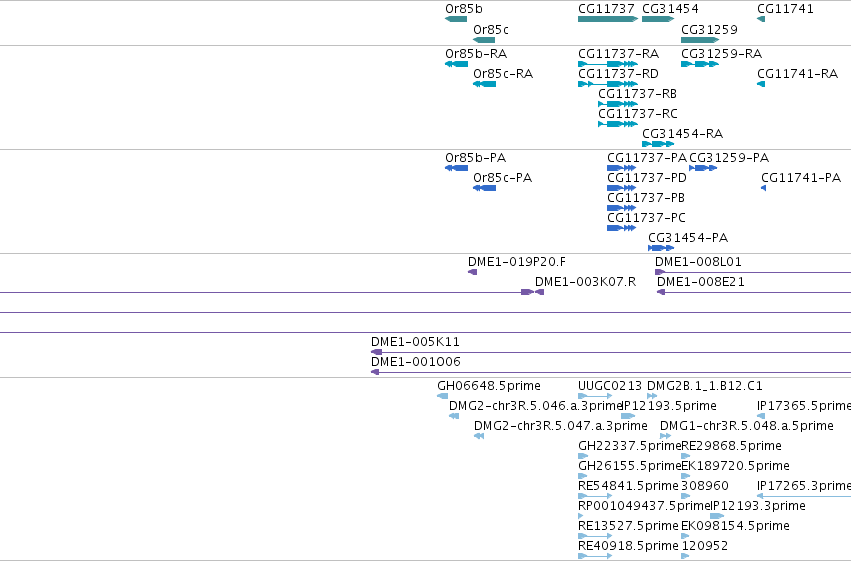Image resolution: width=851 pixels, height=561 pixels.
Task: Click protein CG11737-PA
Action: 621,168
